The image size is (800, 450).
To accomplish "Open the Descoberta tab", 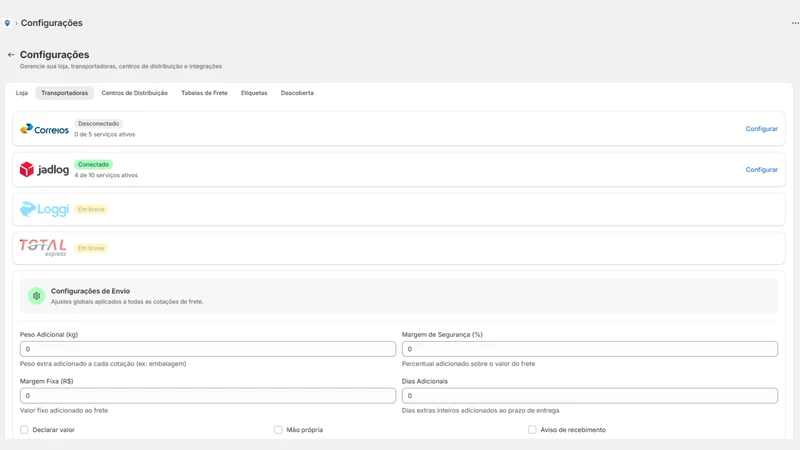I will [x=297, y=93].
